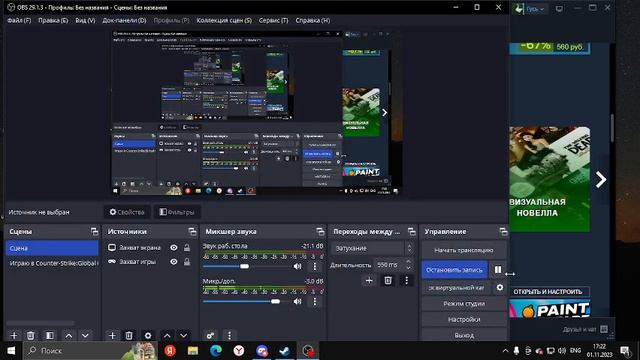Mute Звук раб. стола audio
This screenshot has width=640, height=360.
pyautogui.click(x=298, y=267)
